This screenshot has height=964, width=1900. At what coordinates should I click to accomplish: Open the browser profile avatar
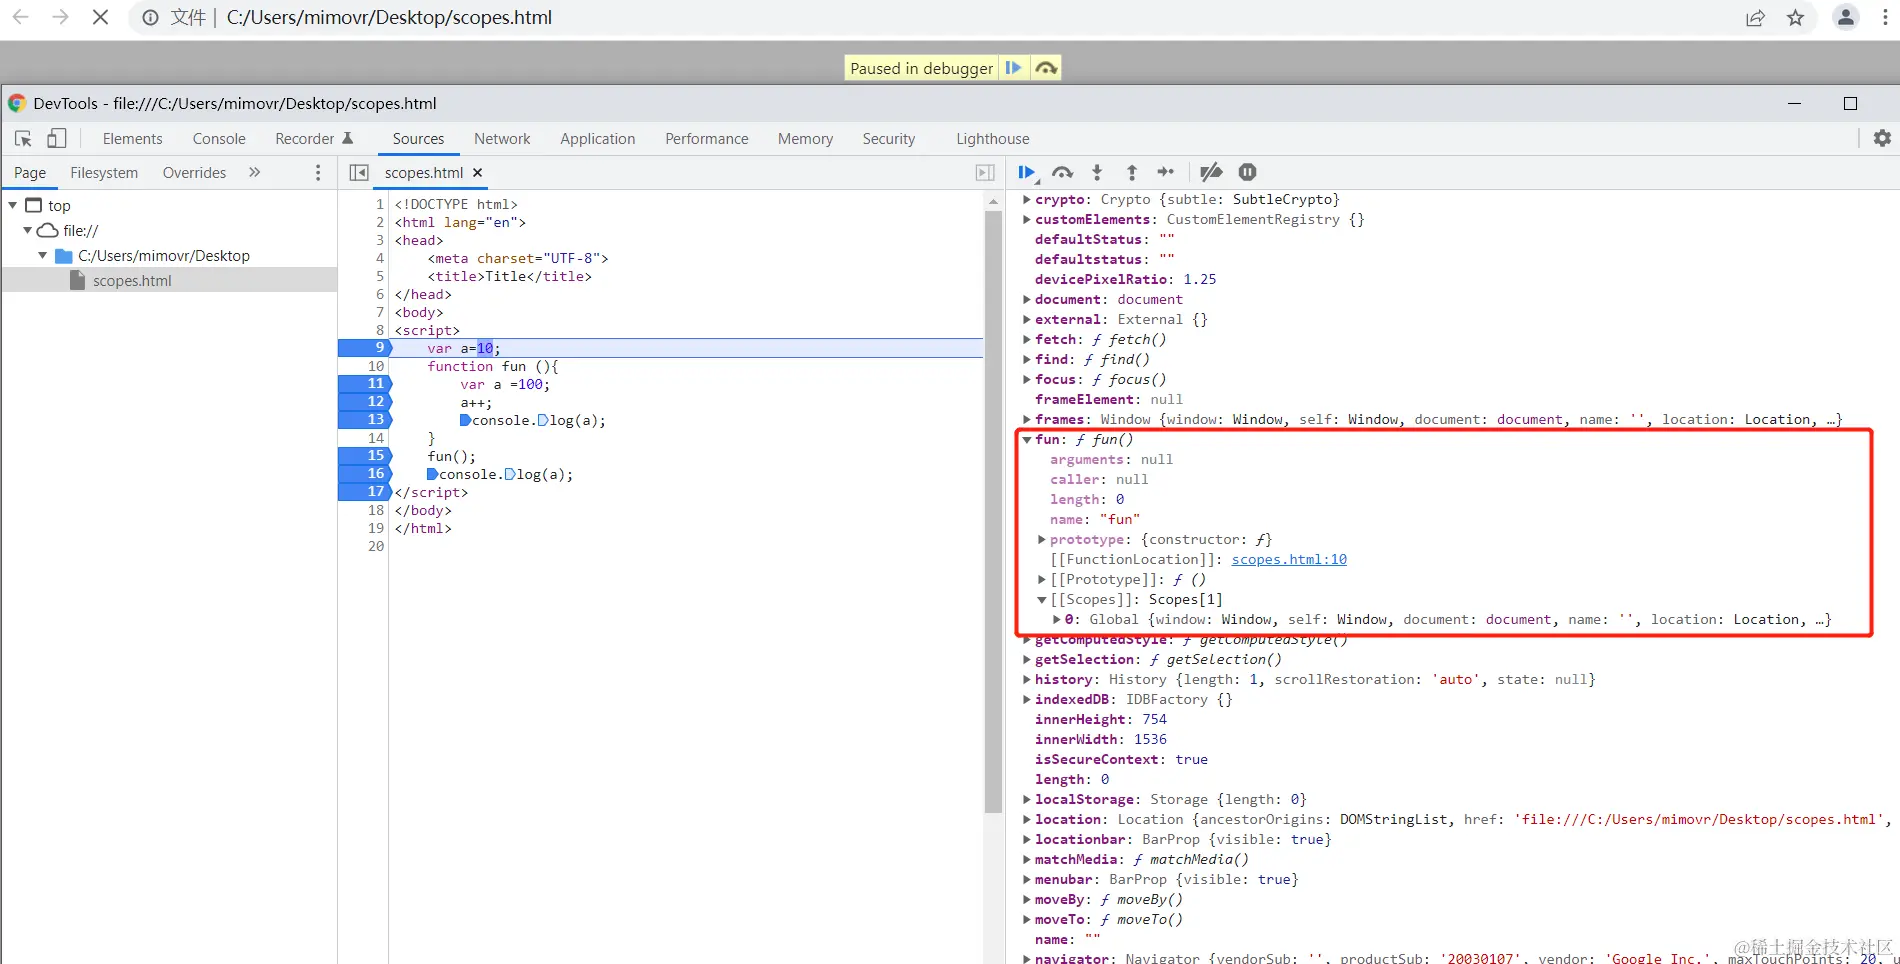click(x=1846, y=17)
